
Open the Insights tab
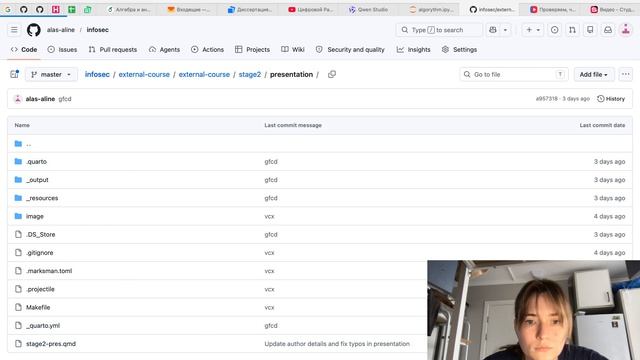[x=414, y=49]
